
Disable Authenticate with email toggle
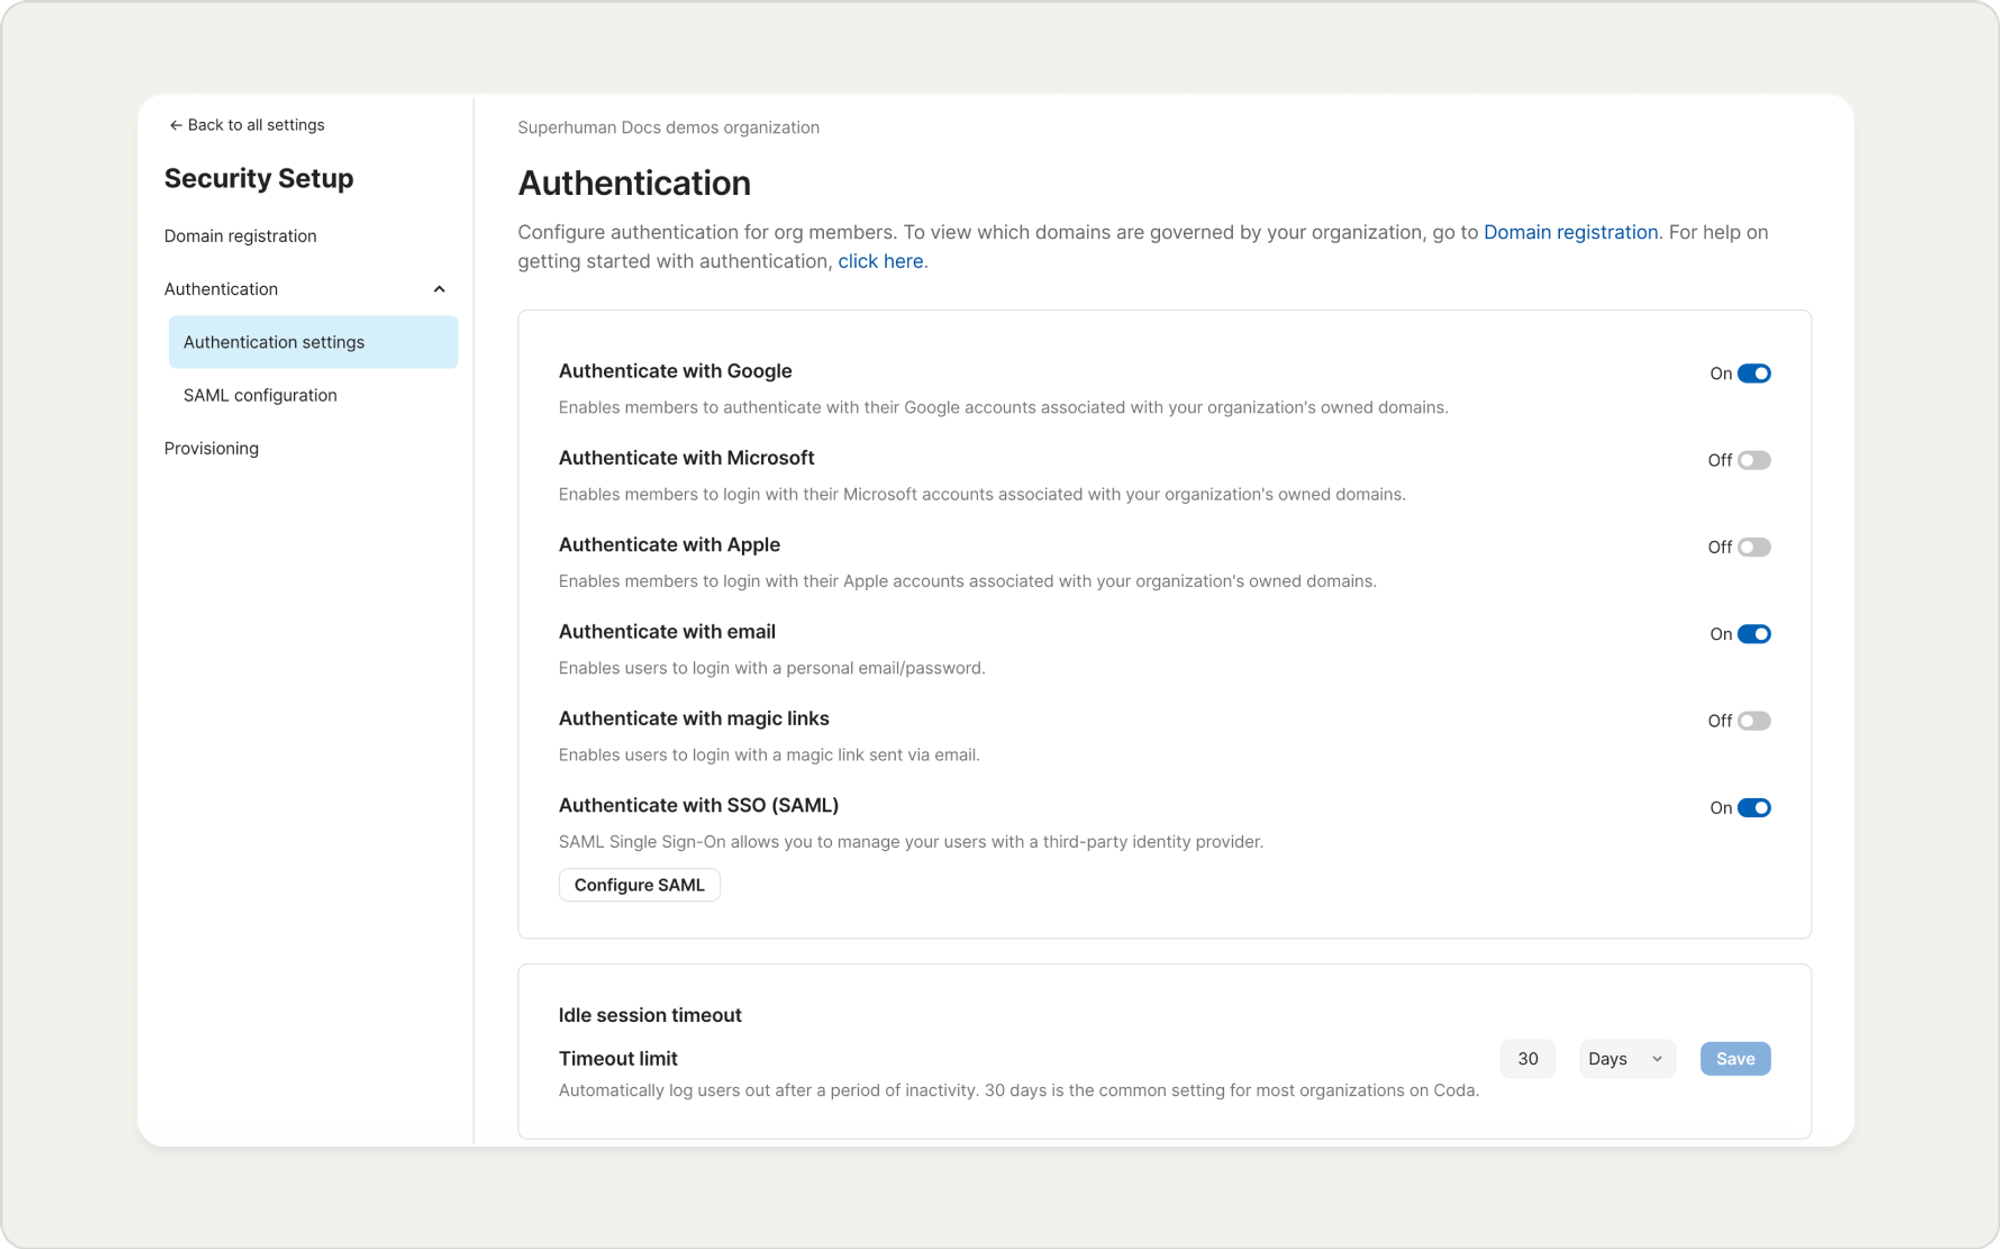(x=1753, y=634)
